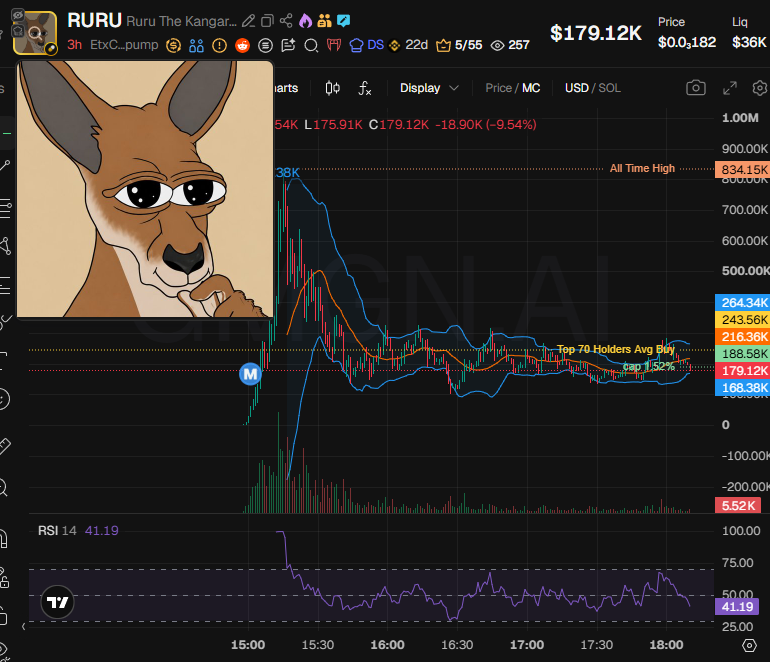770x662 pixels.
Task: Open the Reddit icon link
Action: click(x=242, y=46)
